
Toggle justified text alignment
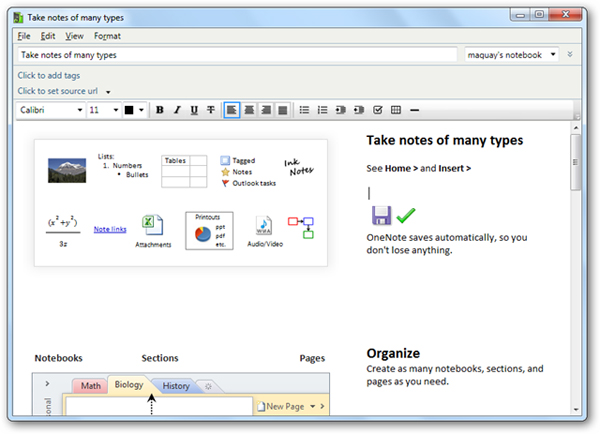point(283,110)
